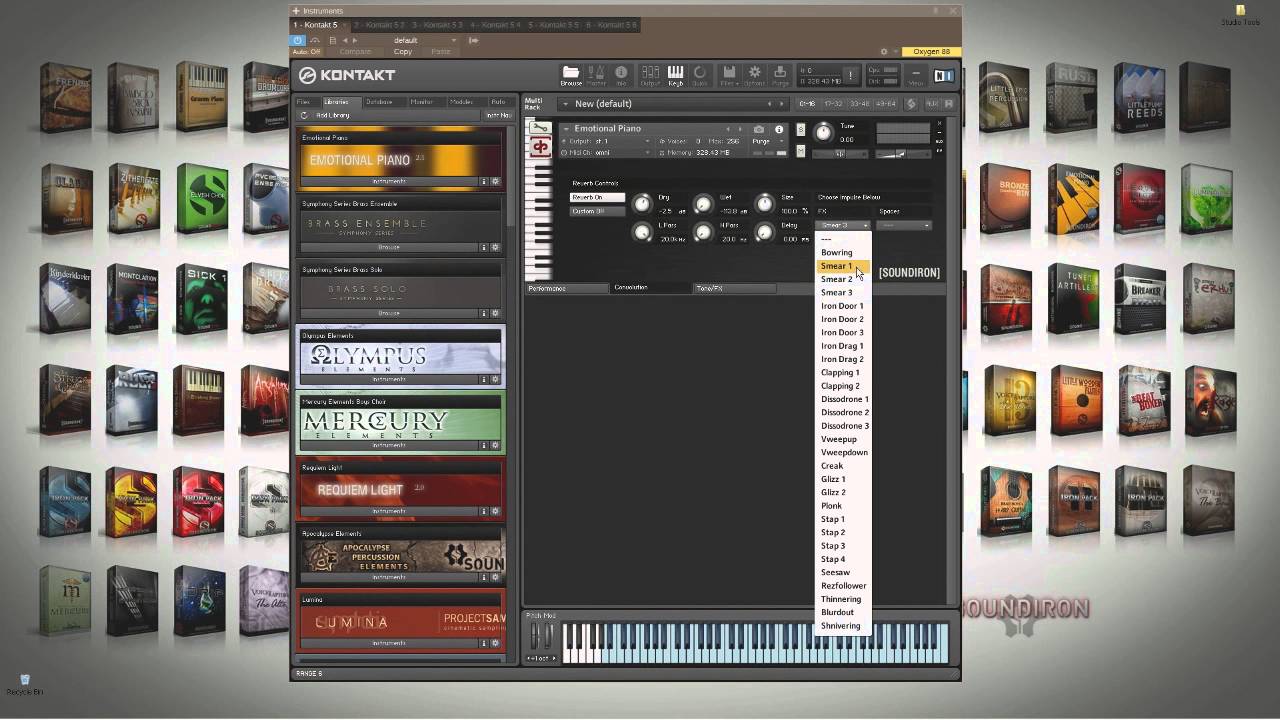The image size is (1280, 720).
Task: Open the Spaces impulse dropdown
Action: tap(904, 226)
